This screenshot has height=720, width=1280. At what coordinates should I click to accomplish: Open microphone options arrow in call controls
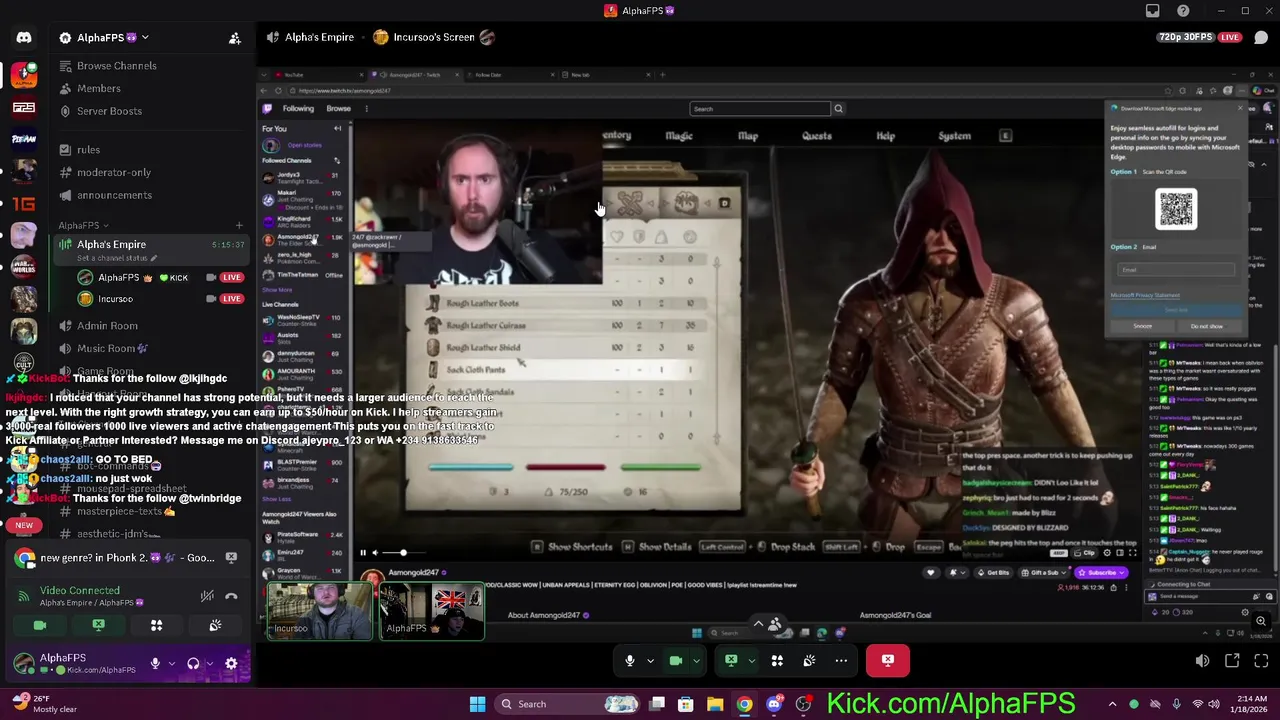coord(650,661)
